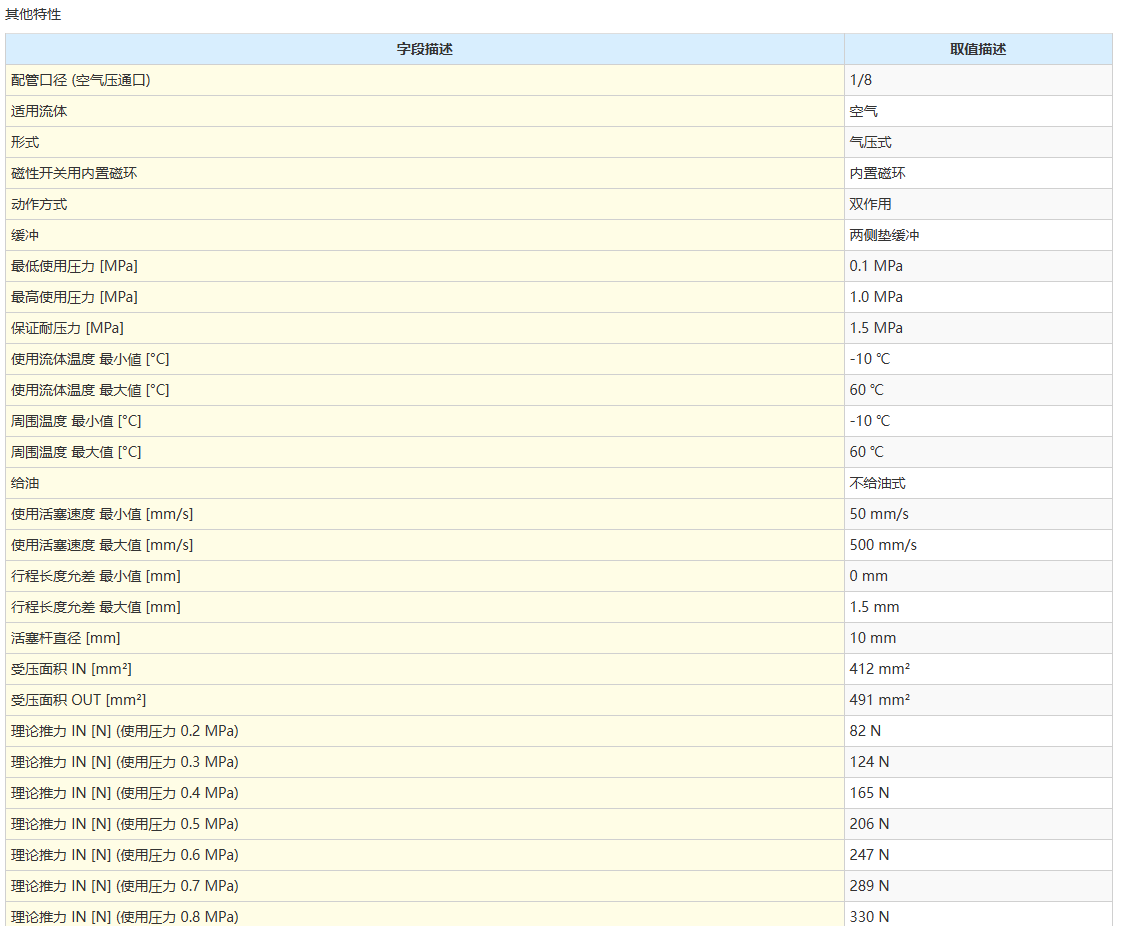Click the 活塞杆直径 [mm] field cell
This screenshot has height=926, width=1124.
pyautogui.click(x=65, y=638)
